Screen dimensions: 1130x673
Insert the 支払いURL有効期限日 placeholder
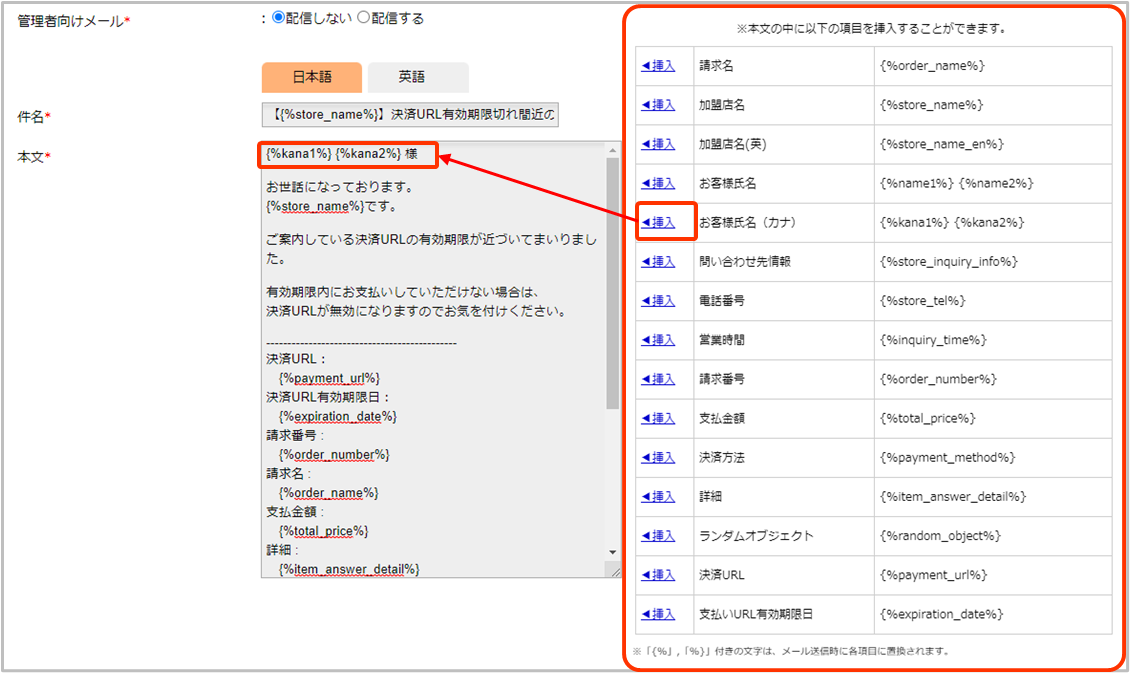[658, 614]
